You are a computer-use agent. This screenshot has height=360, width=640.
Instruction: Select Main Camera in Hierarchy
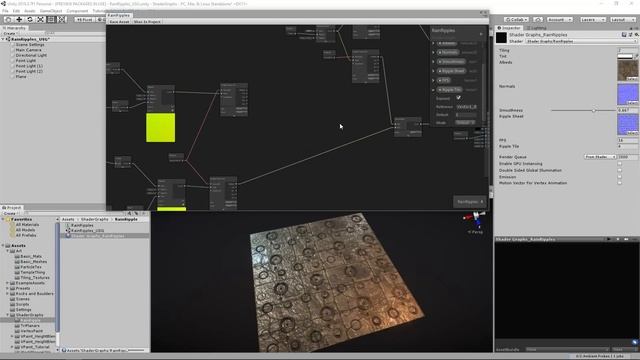(x=29, y=50)
